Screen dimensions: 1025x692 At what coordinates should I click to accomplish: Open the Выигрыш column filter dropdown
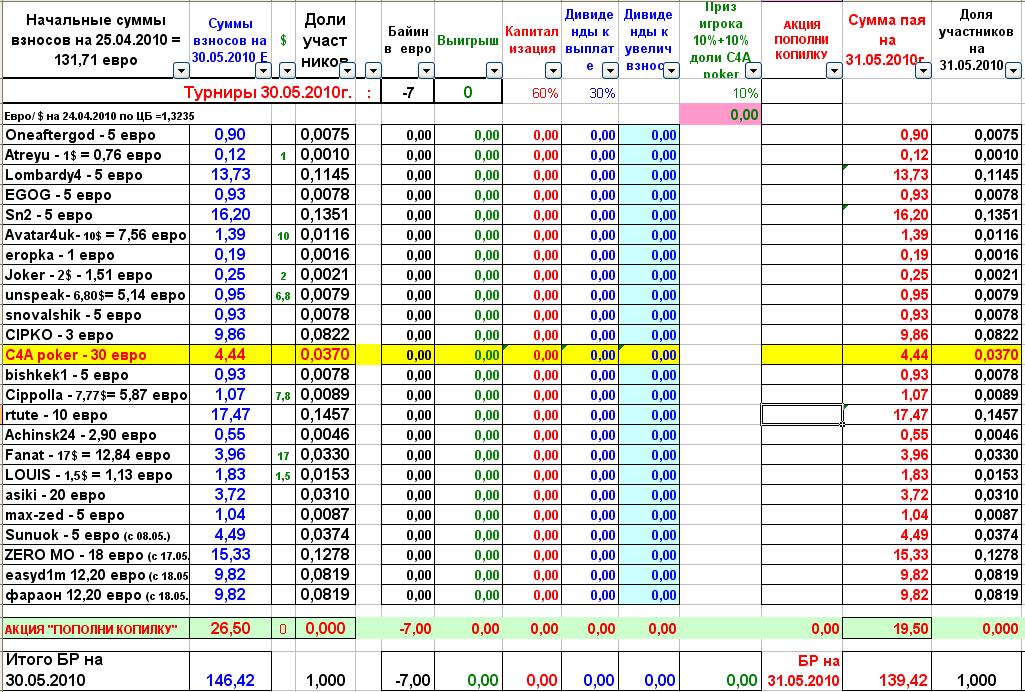tap(494, 70)
